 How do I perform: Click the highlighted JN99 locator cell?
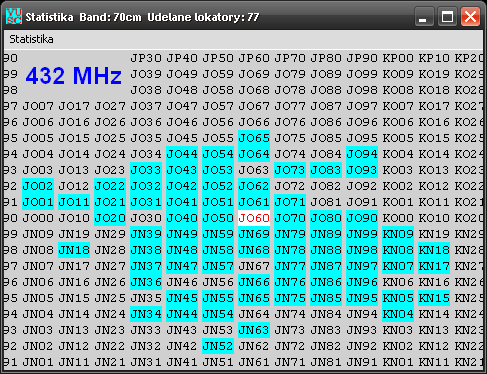pos(362,234)
